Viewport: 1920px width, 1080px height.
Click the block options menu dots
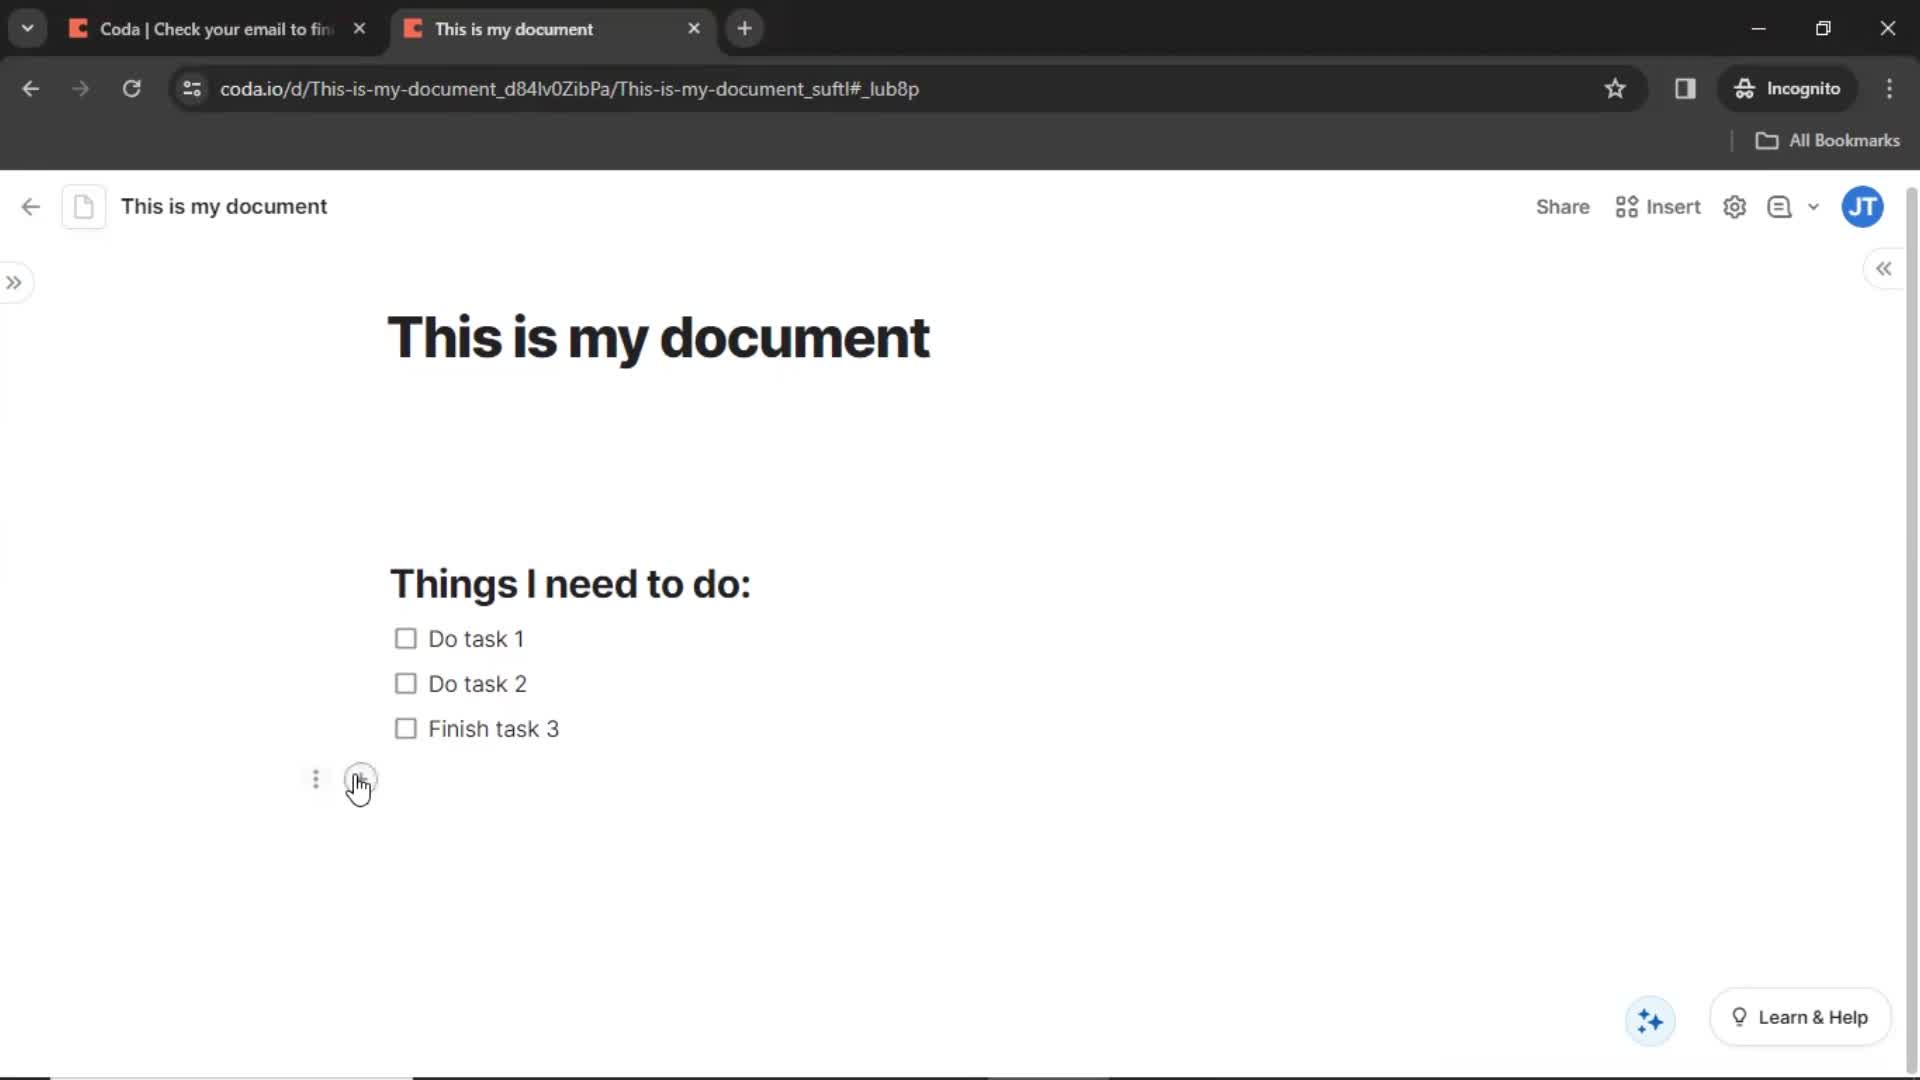point(315,778)
